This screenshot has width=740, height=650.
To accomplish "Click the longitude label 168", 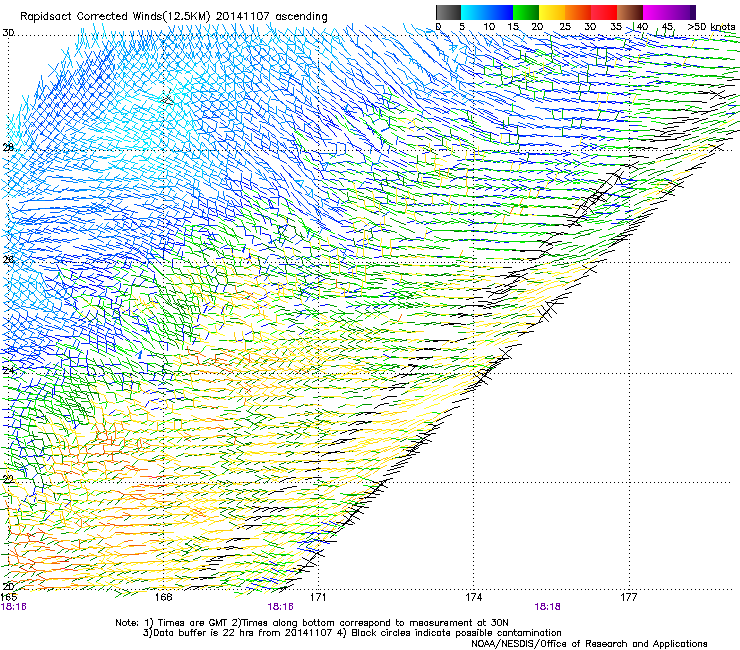I will pos(163,597).
